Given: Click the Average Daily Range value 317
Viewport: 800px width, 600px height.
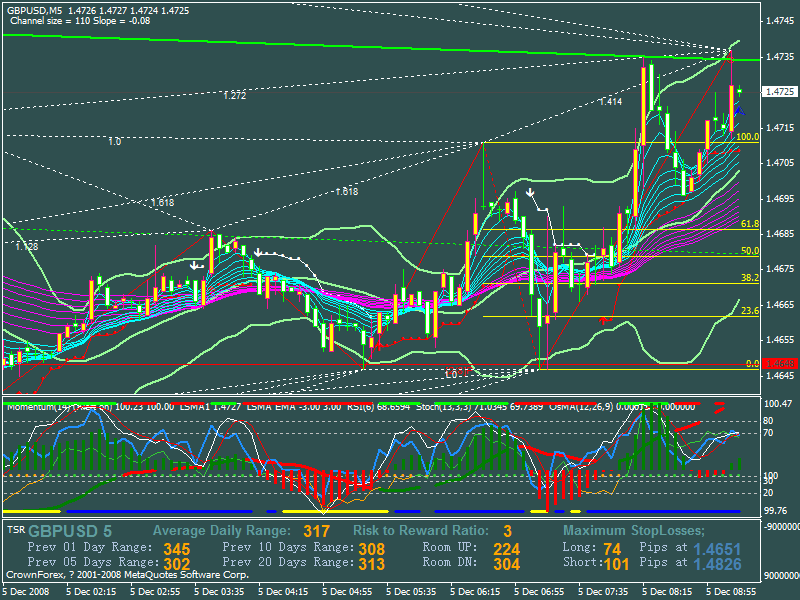Looking at the screenshot, I should click(316, 531).
